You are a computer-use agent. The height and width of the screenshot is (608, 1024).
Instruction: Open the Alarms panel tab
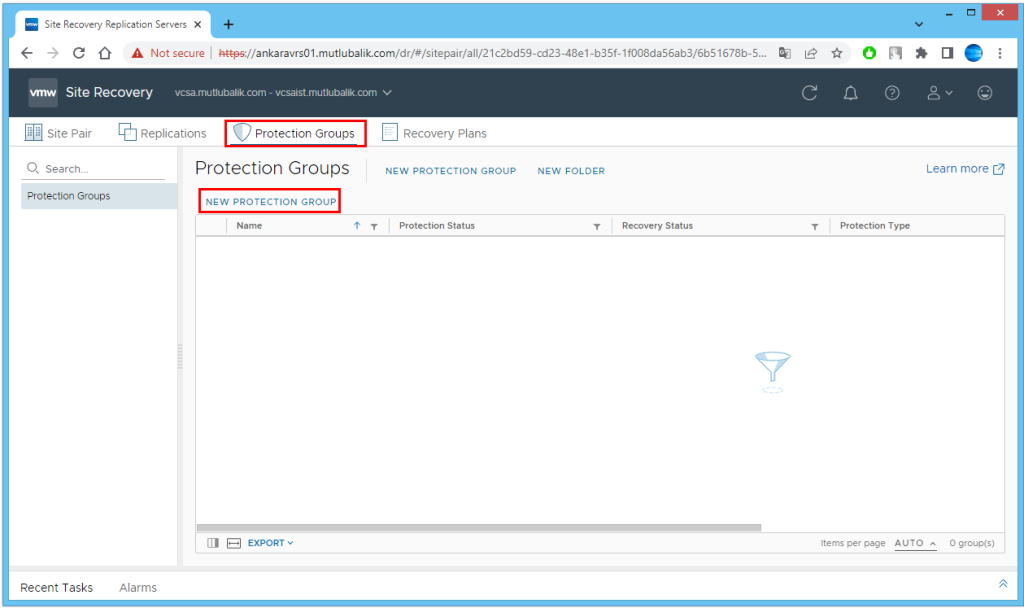[138, 587]
